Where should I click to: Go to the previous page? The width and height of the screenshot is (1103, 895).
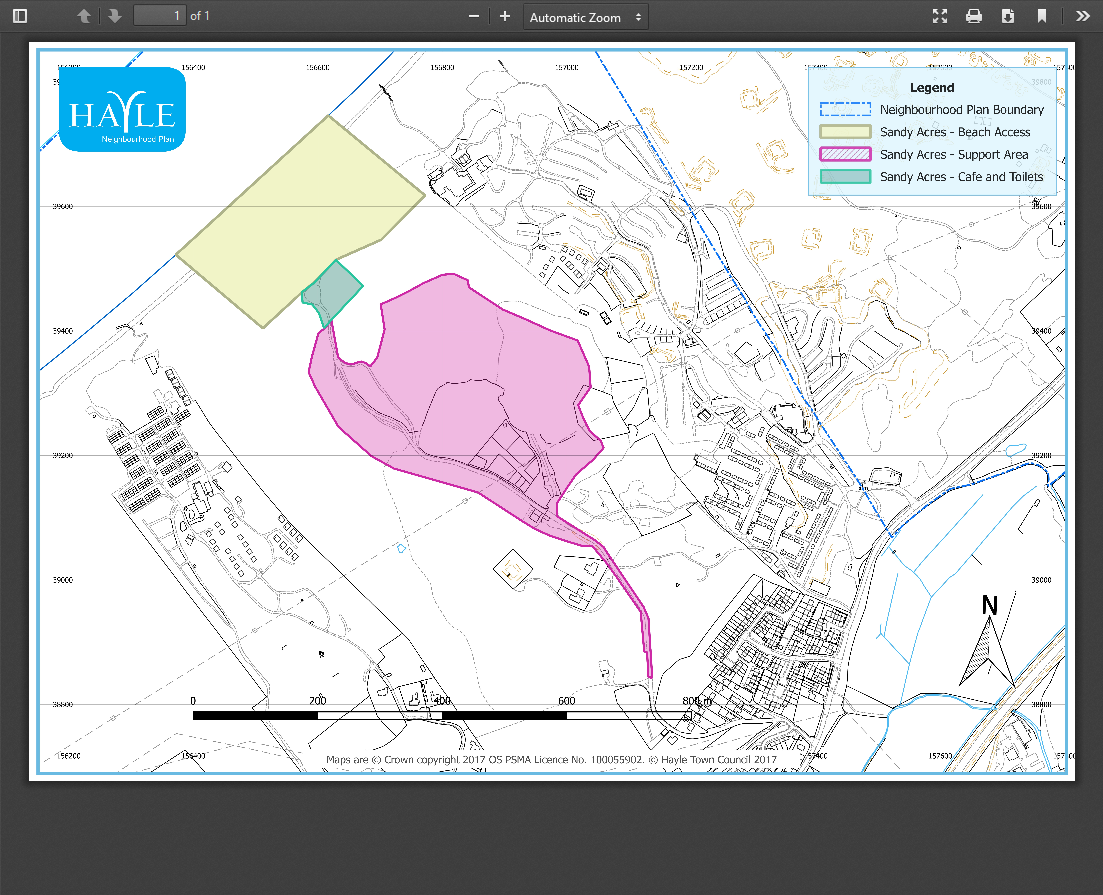point(84,16)
